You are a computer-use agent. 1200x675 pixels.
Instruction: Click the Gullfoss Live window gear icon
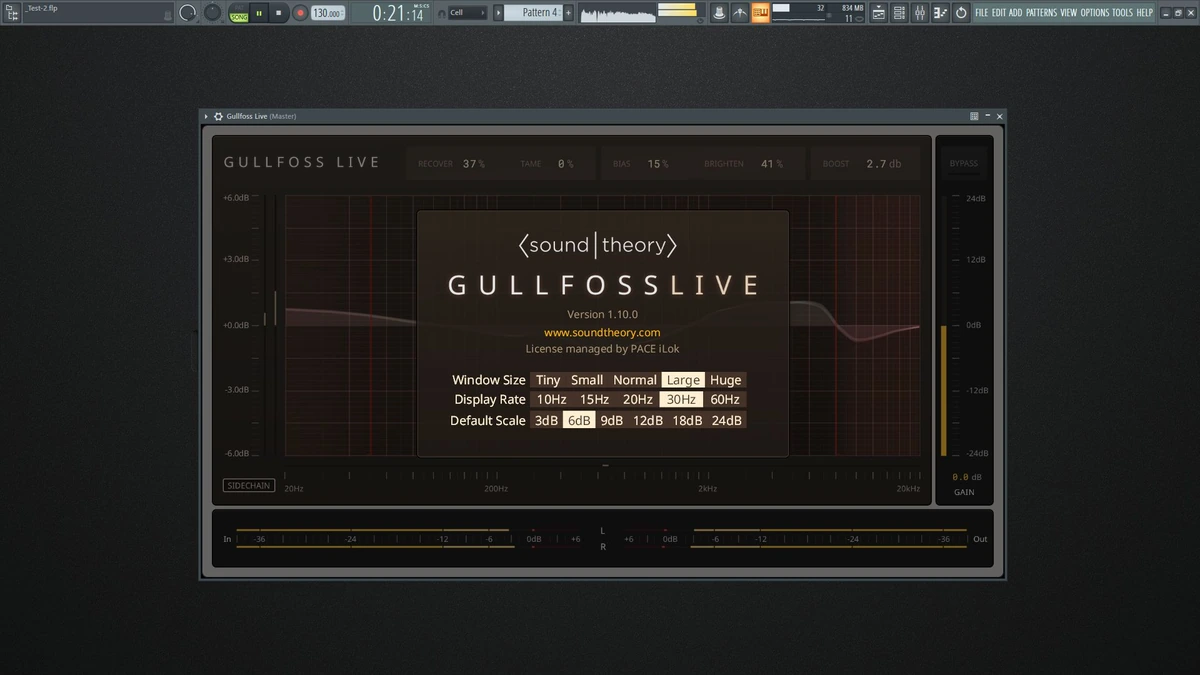coord(218,116)
